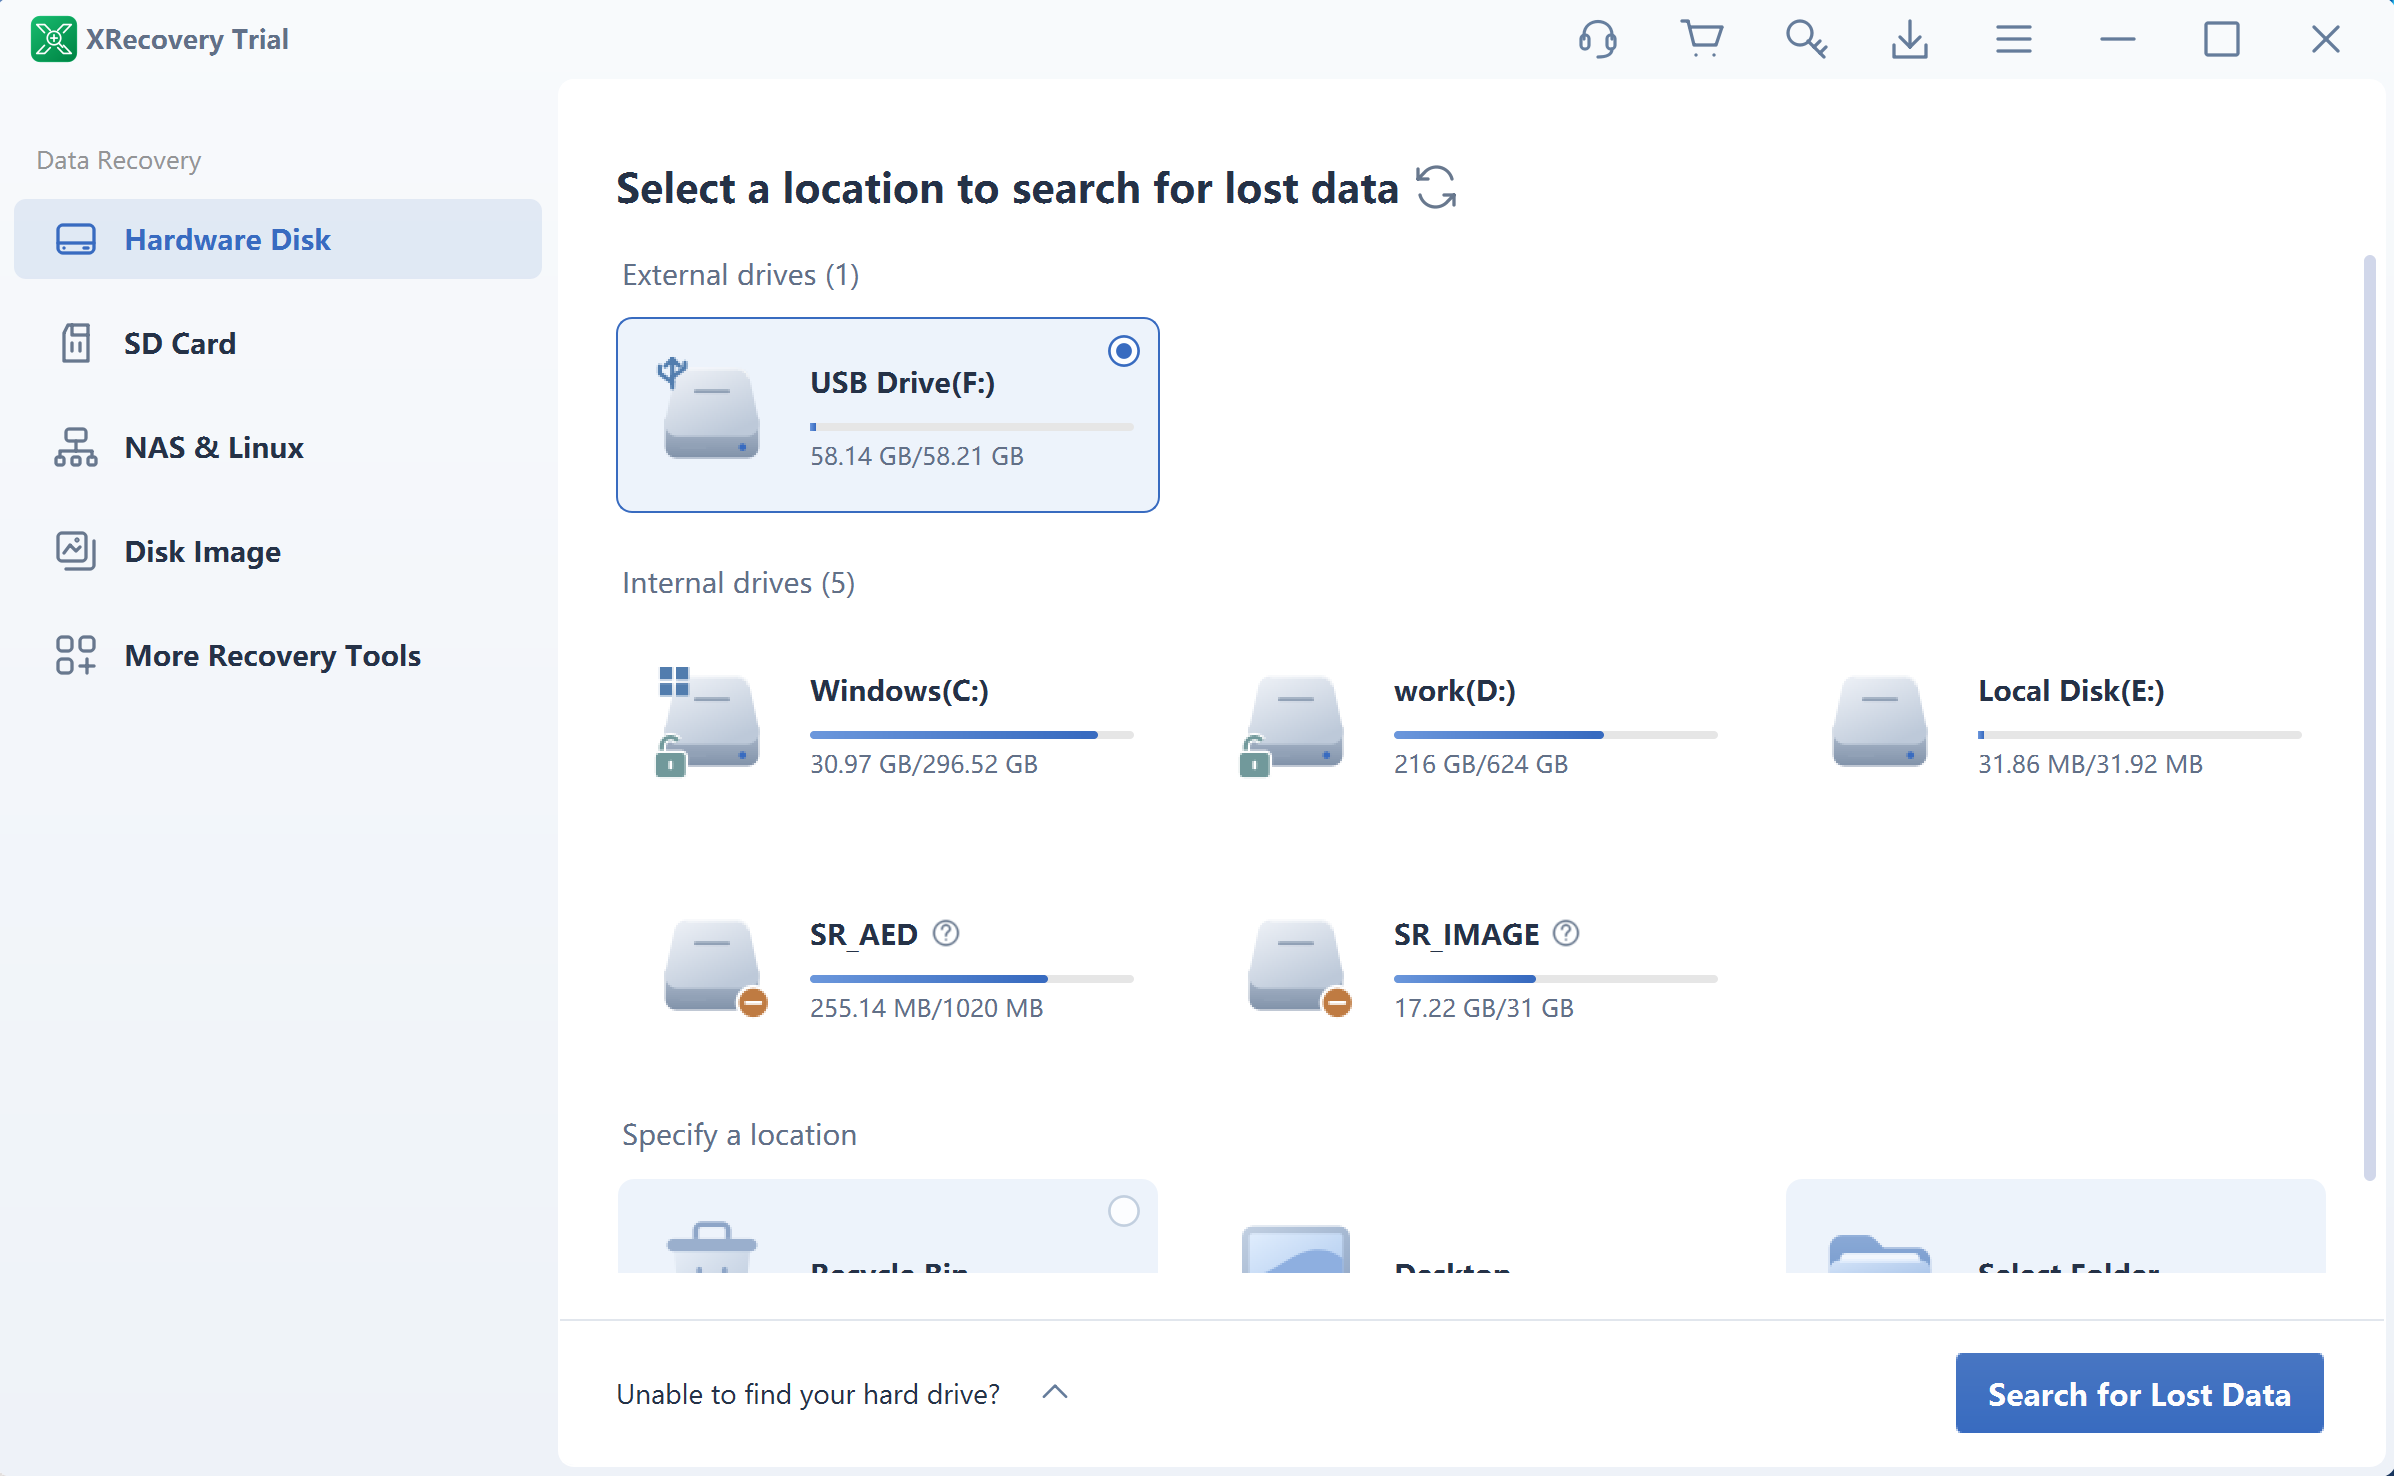The image size is (2394, 1476).
Task: Click the Windows(C:) drive icon
Action: tap(709, 720)
